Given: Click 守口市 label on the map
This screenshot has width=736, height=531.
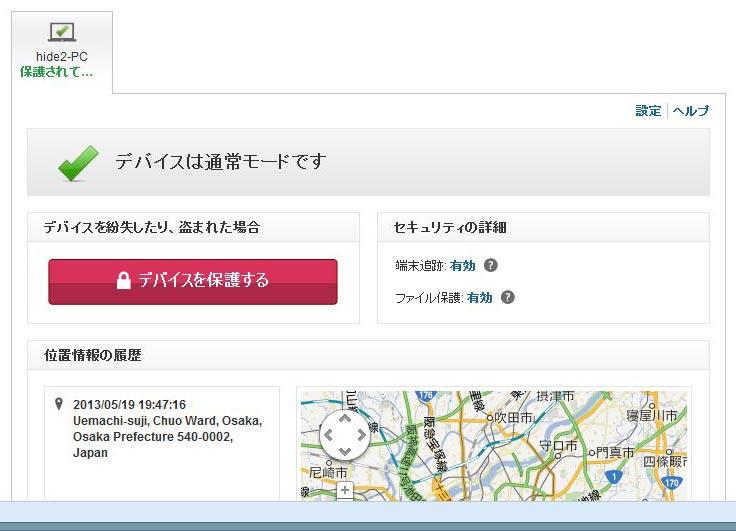Looking at the screenshot, I should 558,445.
